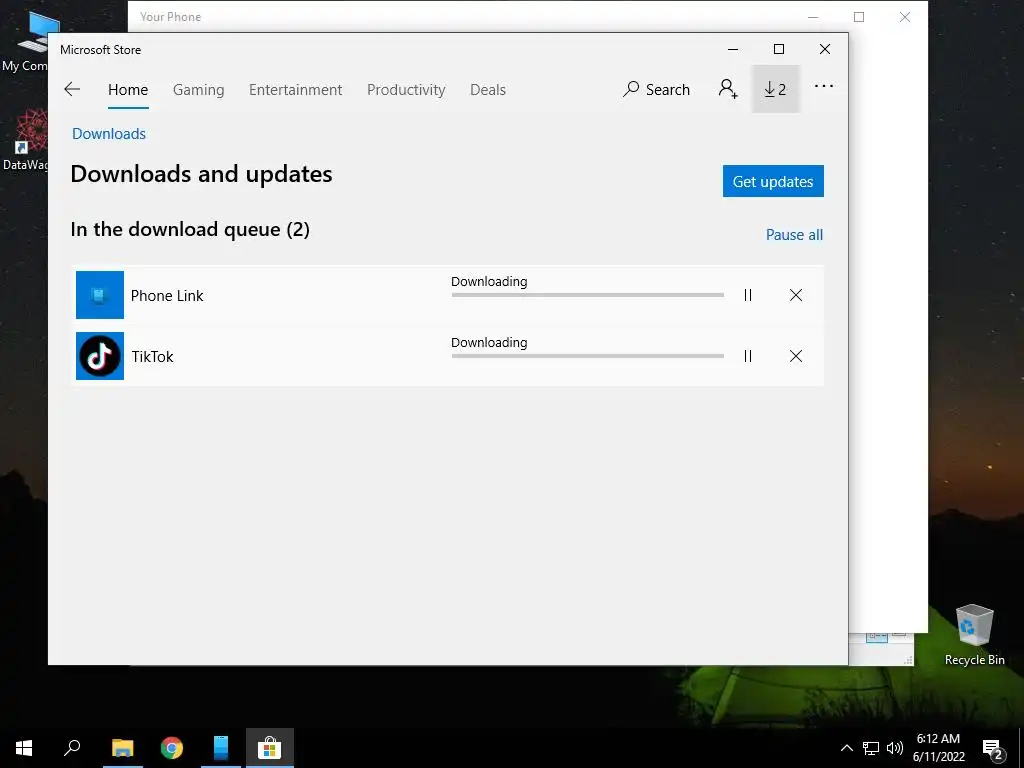Open the network status tray icon
1024x768 pixels.
[871, 748]
